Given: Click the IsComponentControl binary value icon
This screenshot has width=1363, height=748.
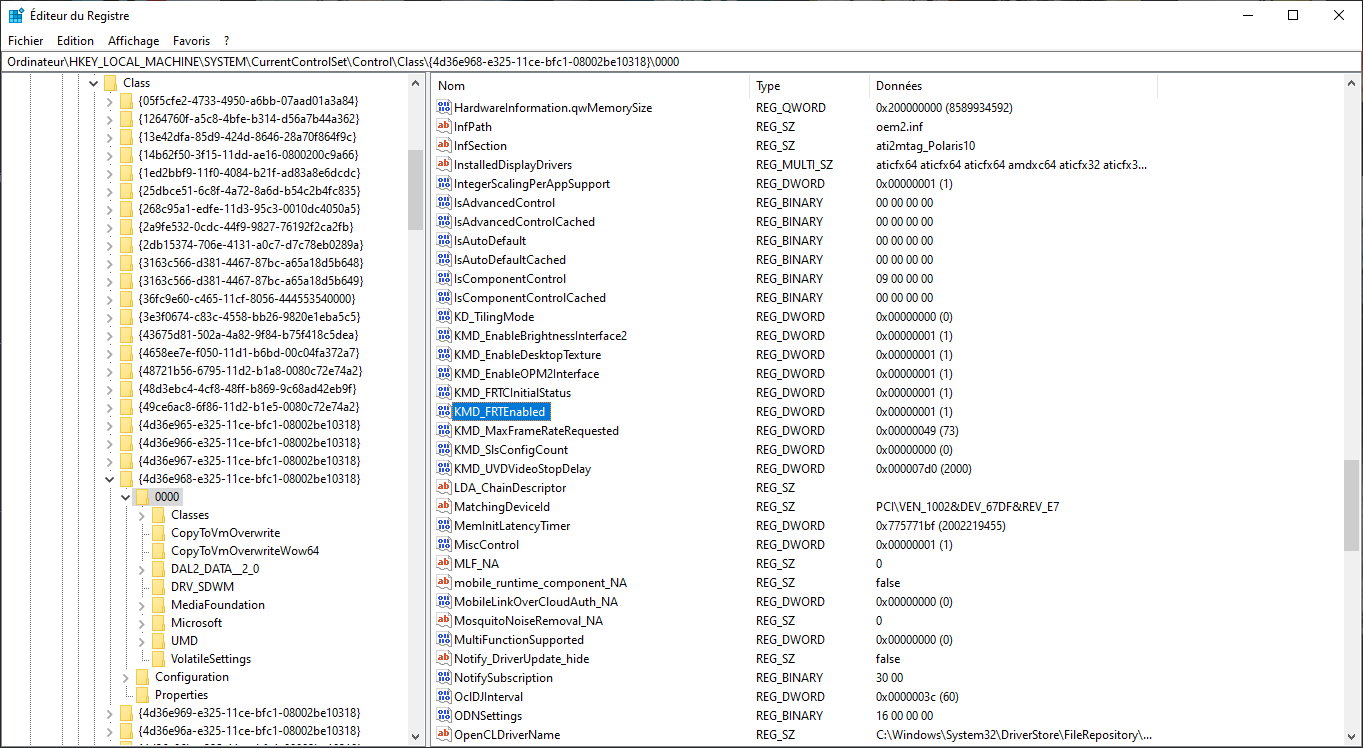Looking at the screenshot, I should pos(445,279).
